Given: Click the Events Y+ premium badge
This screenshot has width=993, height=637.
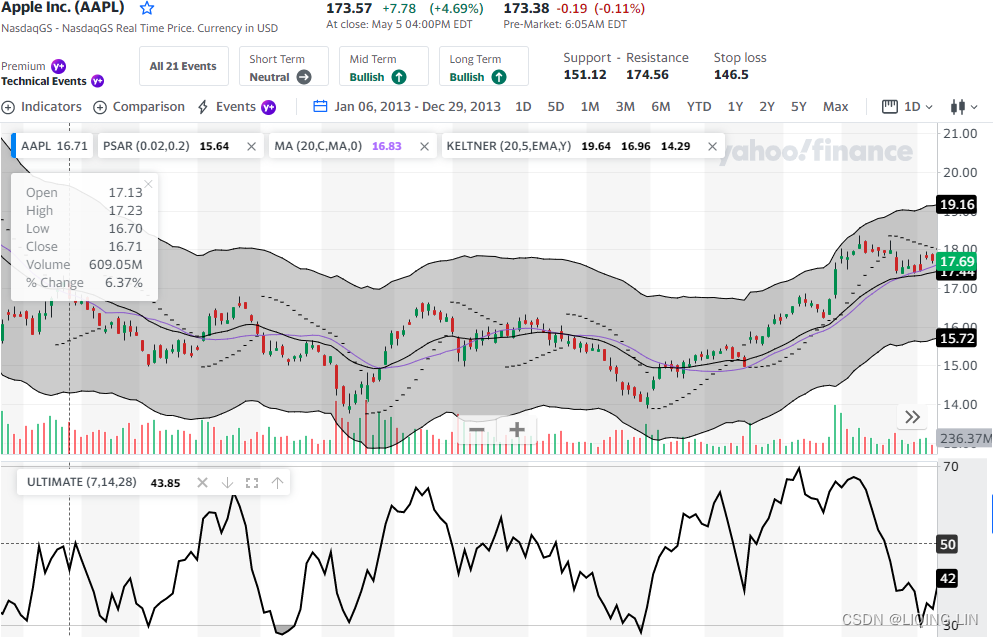Looking at the screenshot, I should coord(269,107).
